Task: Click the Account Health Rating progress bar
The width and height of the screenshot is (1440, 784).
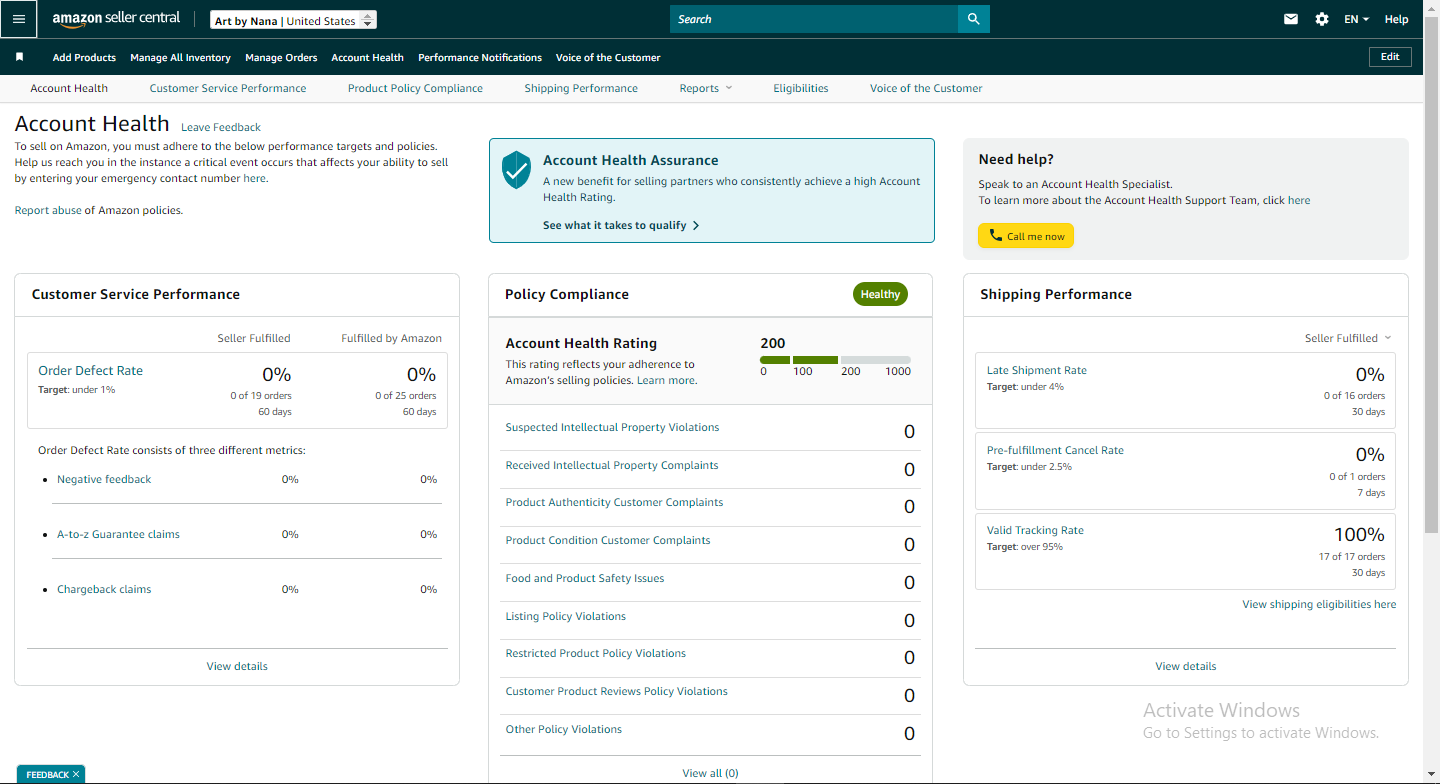Action: (835, 360)
